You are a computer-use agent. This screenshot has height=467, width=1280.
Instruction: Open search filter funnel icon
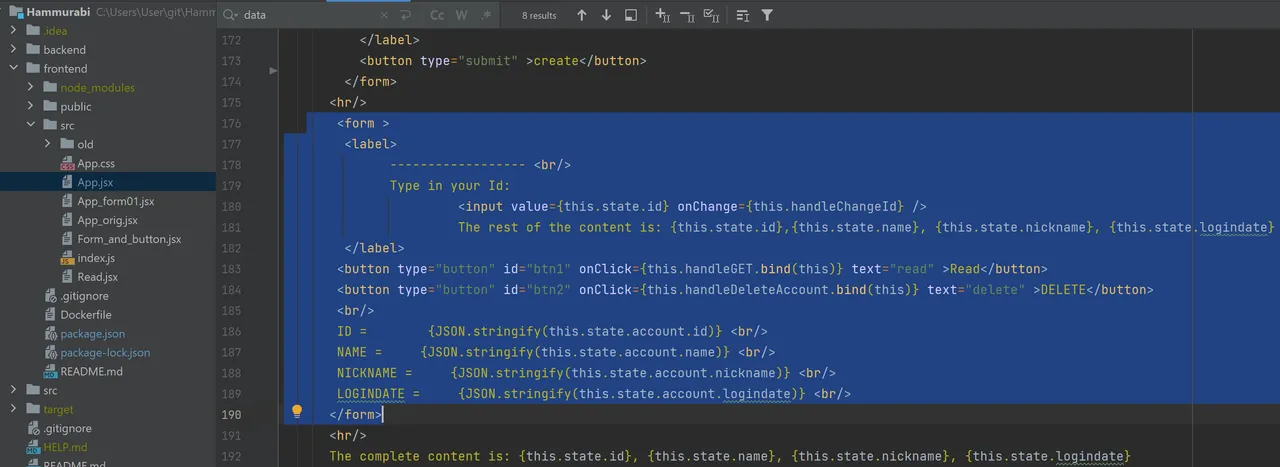767,15
